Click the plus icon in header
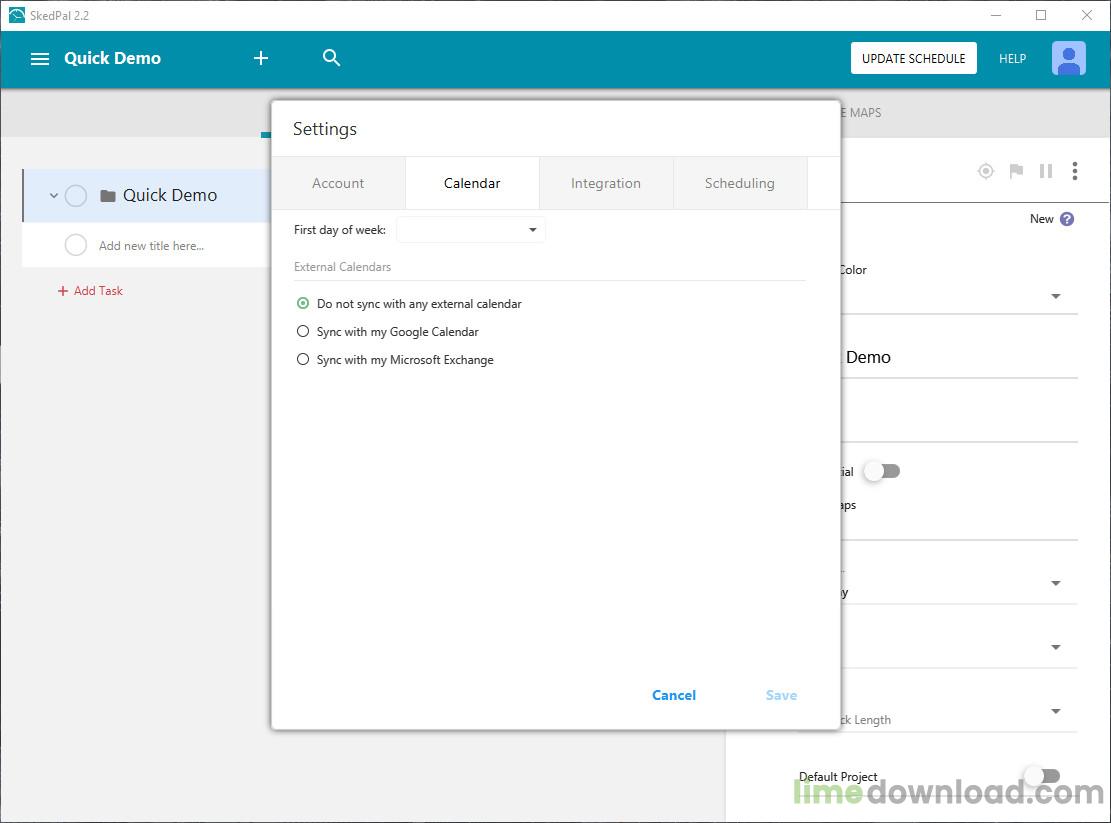1111x823 pixels. coord(261,58)
